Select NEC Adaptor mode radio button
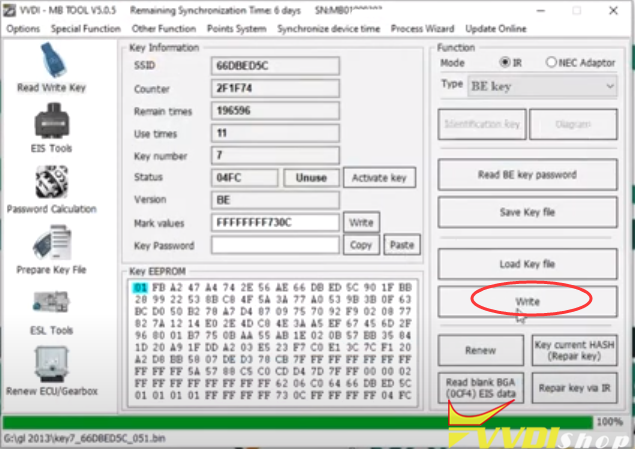 [x=551, y=62]
